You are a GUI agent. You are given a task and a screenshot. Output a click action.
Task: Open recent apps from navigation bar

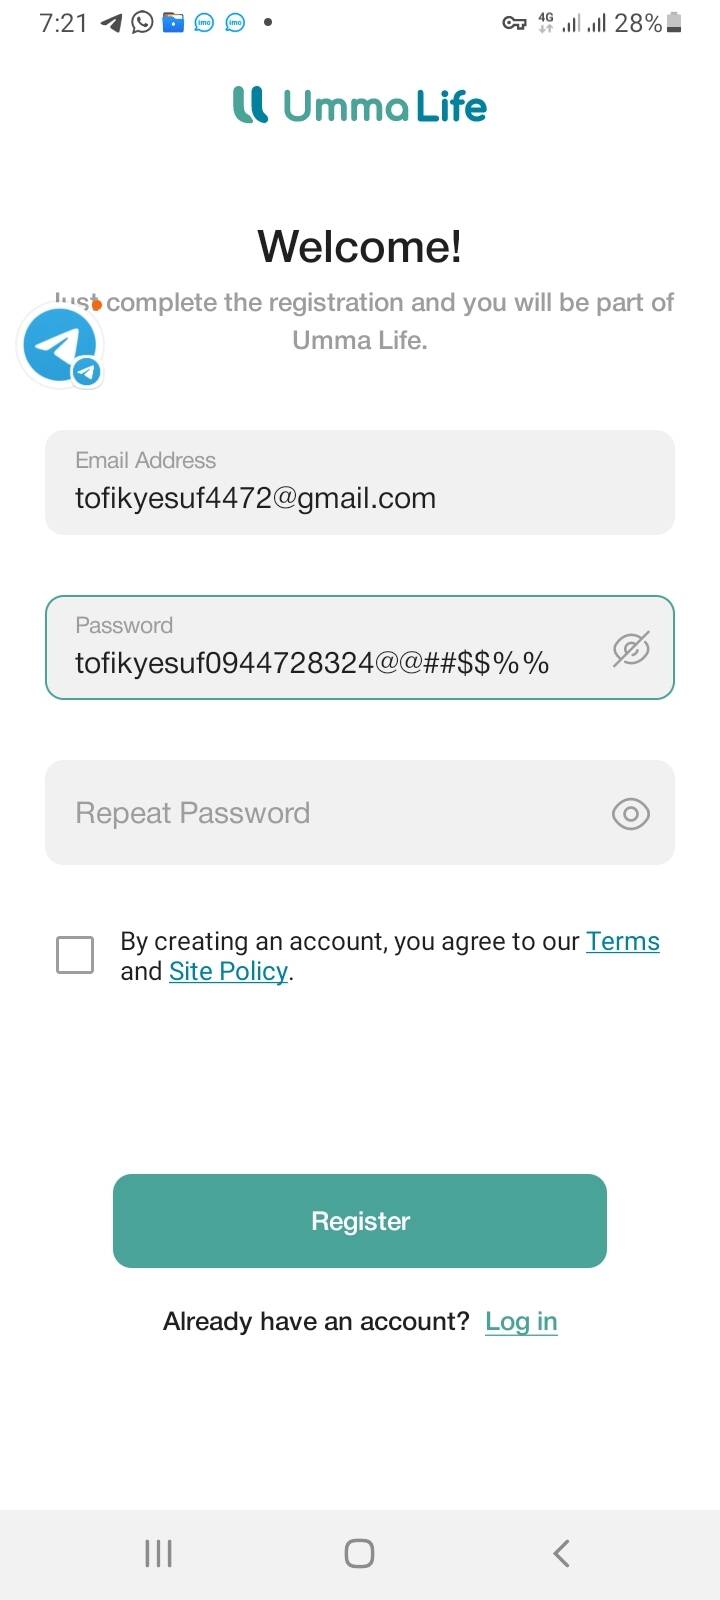pos(159,1553)
